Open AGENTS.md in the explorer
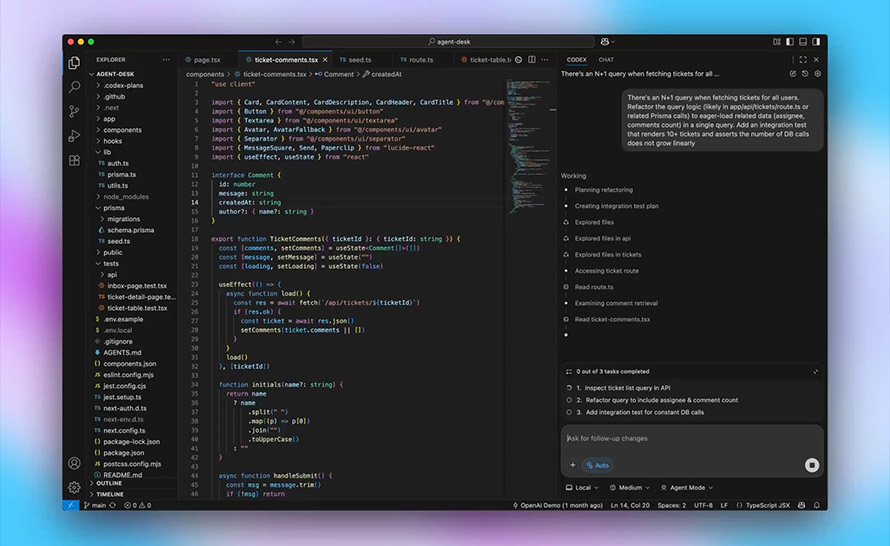This screenshot has height=546, width=890. [122, 352]
